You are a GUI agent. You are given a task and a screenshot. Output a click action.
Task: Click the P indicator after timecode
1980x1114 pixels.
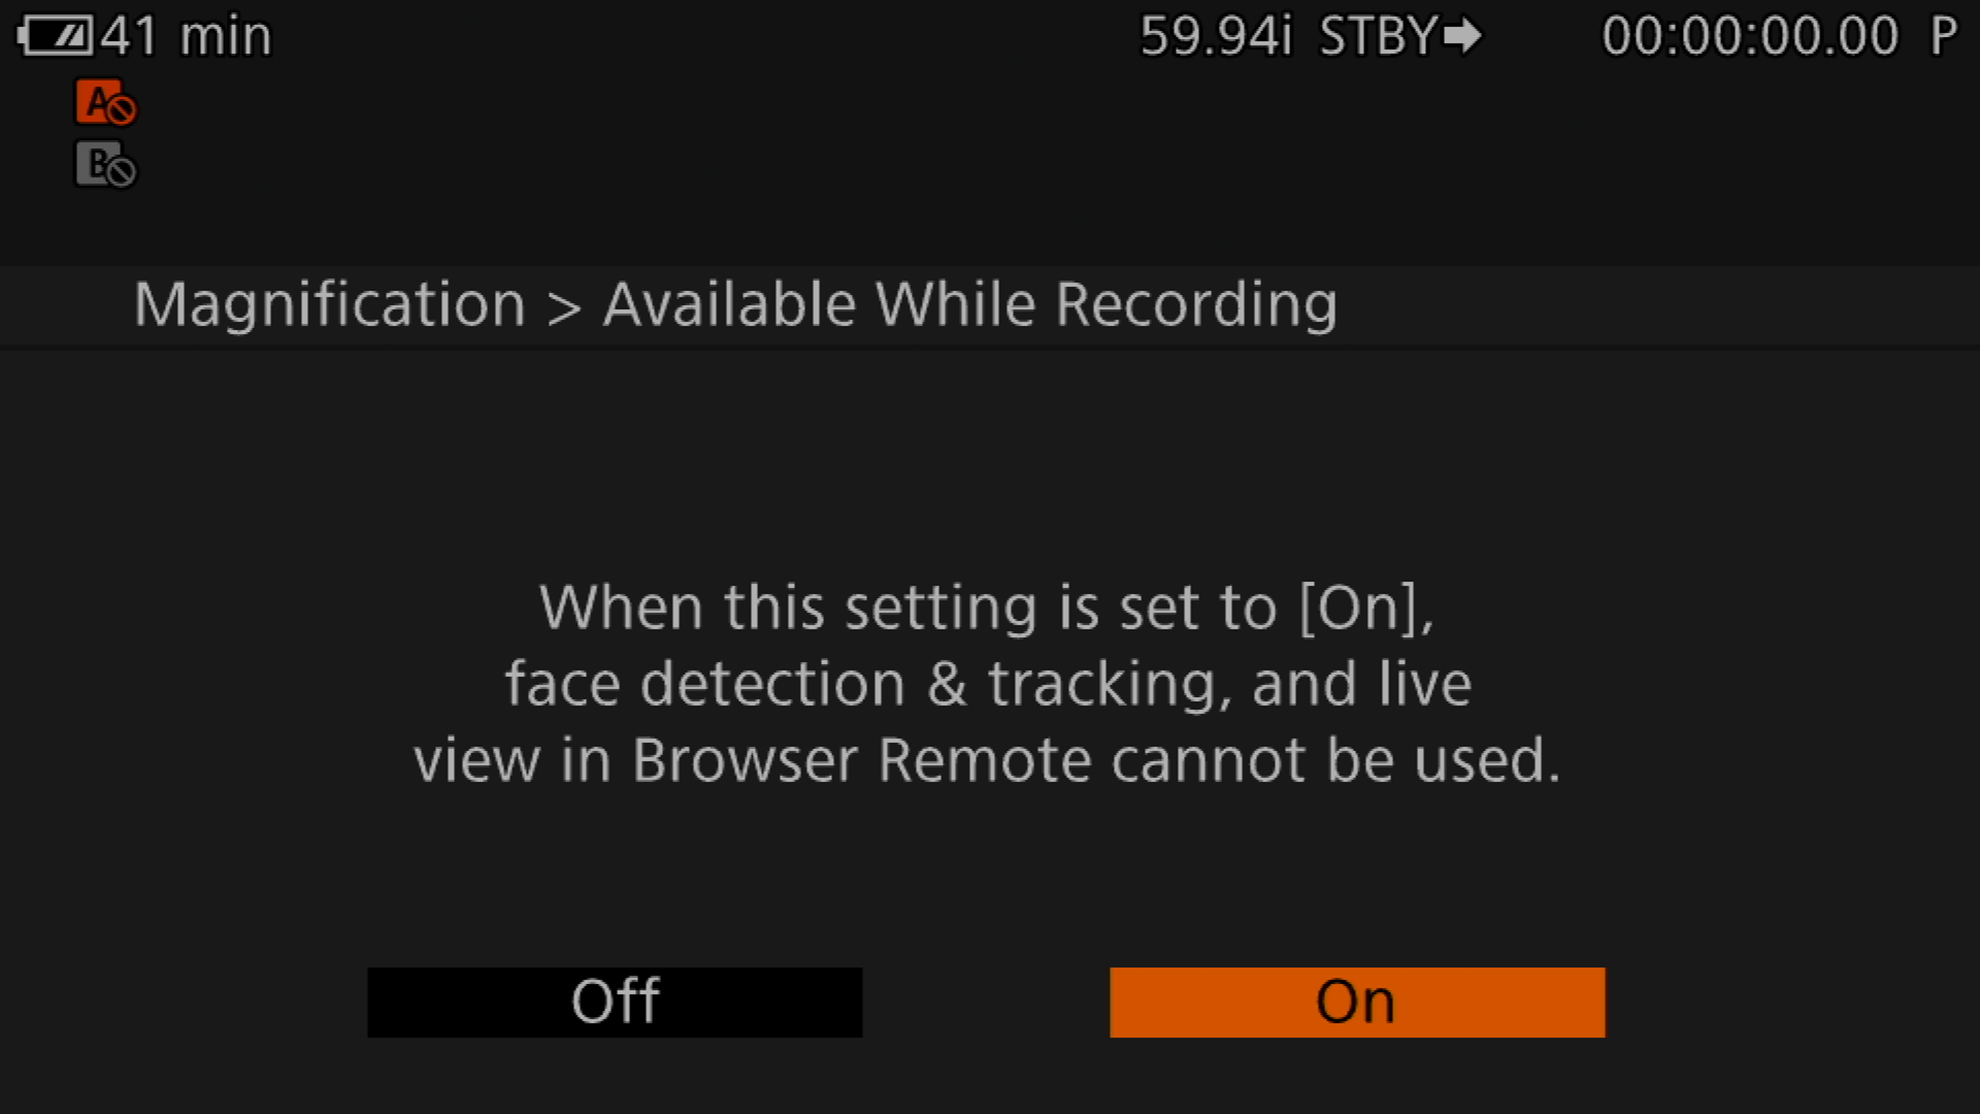pos(1943,36)
